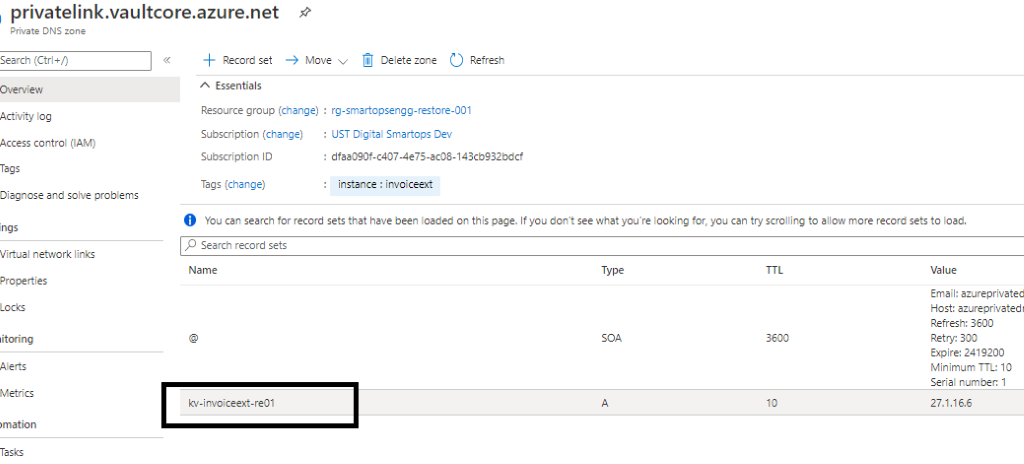Click the Delete zone trash icon

[x=368, y=60]
